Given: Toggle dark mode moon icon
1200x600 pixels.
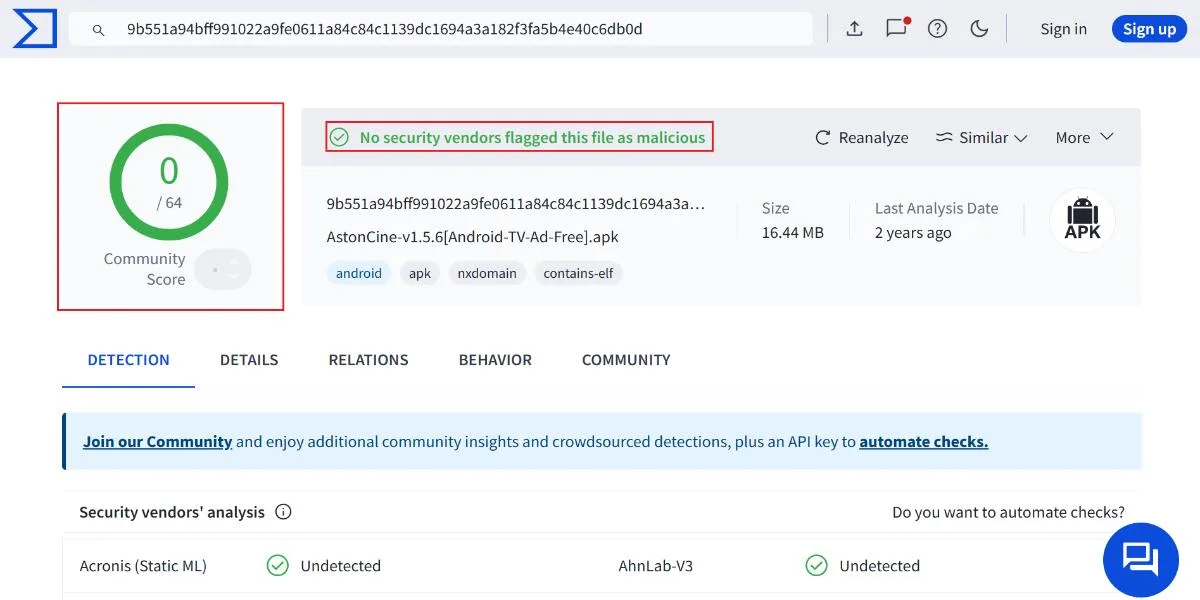Looking at the screenshot, I should [979, 29].
